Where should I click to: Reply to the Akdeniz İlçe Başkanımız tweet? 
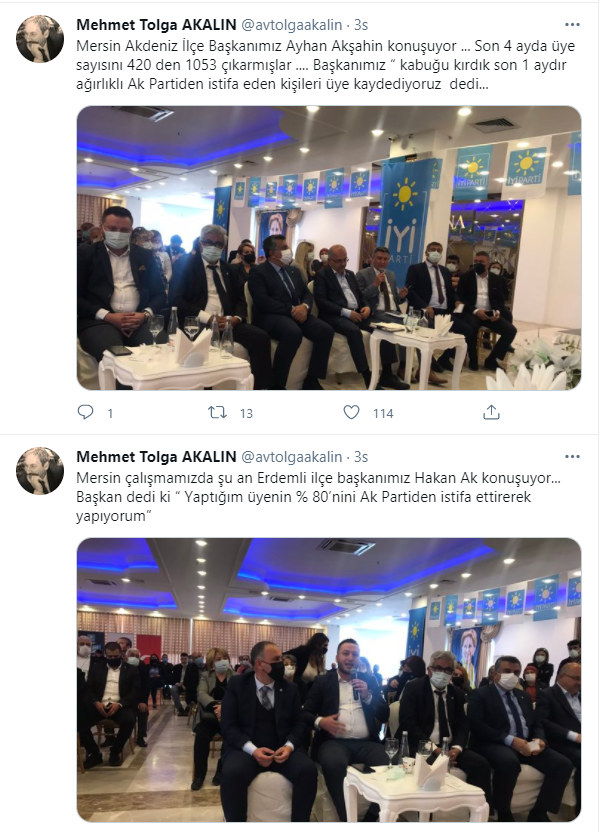(85, 412)
